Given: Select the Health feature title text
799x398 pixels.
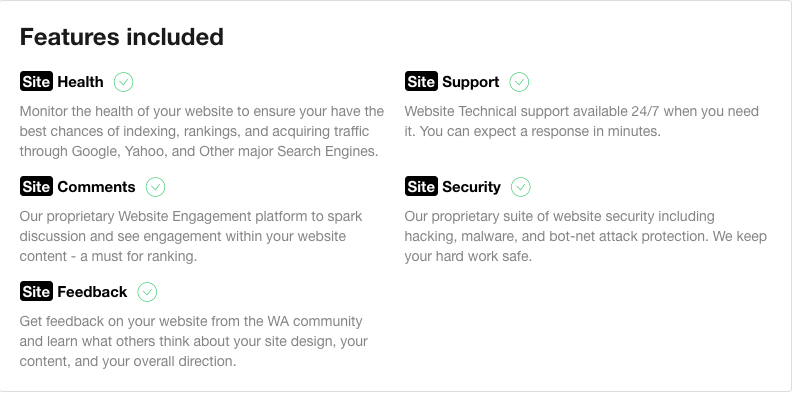Looking at the screenshot, I should click(81, 82).
